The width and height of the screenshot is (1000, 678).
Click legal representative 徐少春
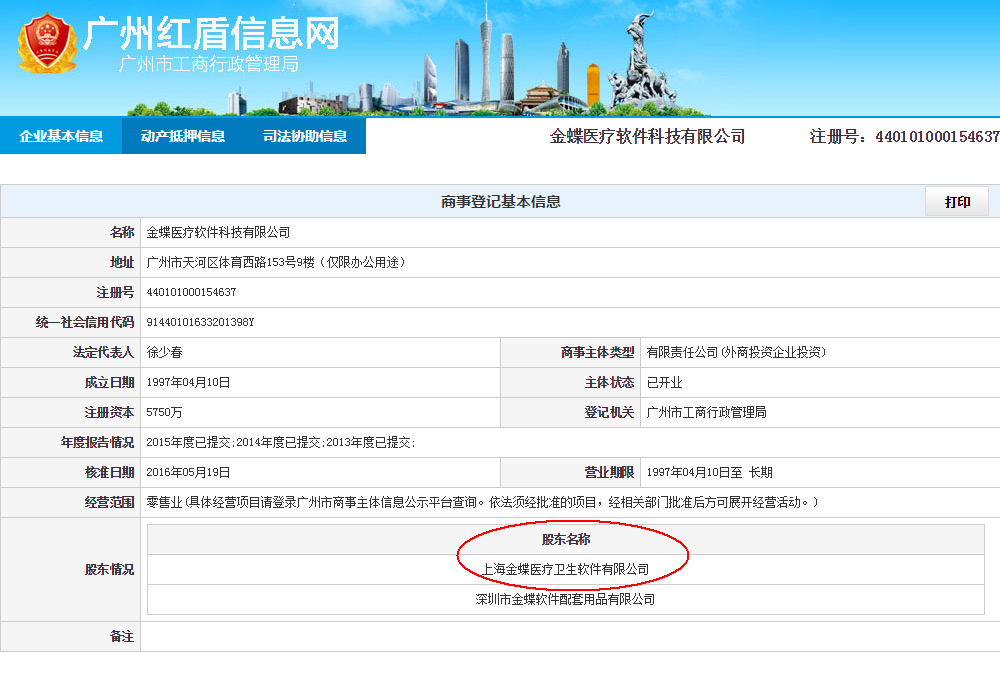[x=165, y=352]
